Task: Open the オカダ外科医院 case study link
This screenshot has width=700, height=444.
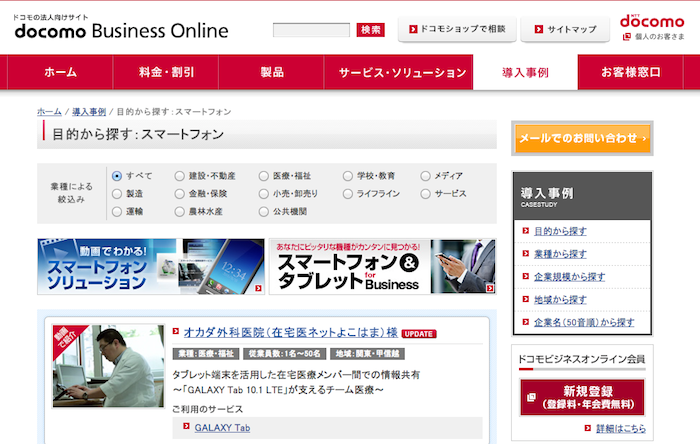Action: coord(291,332)
